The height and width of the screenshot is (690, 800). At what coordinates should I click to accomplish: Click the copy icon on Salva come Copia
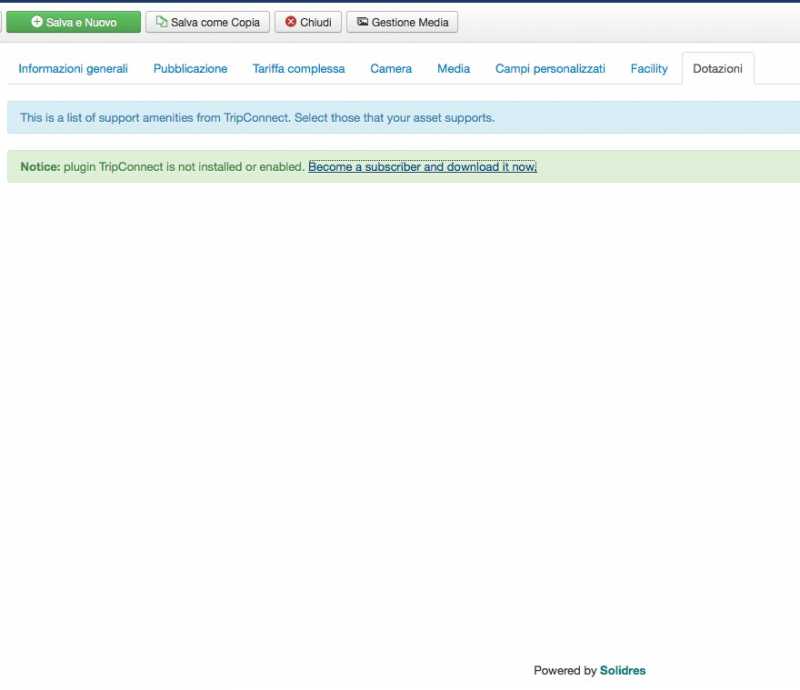tap(161, 22)
